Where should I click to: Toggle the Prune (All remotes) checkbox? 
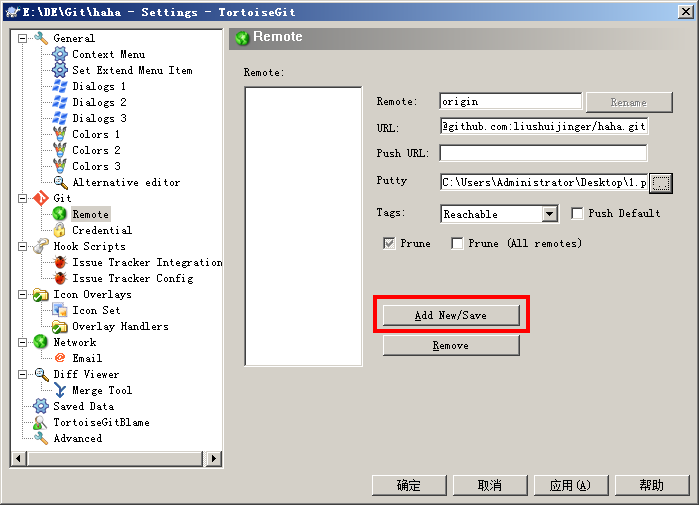(457, 243)
